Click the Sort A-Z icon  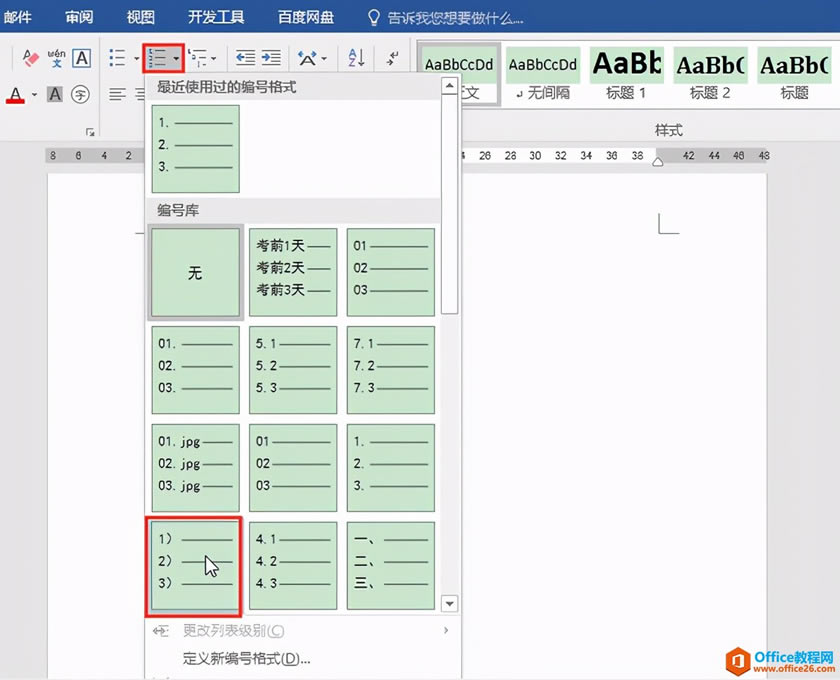[356, 58]
